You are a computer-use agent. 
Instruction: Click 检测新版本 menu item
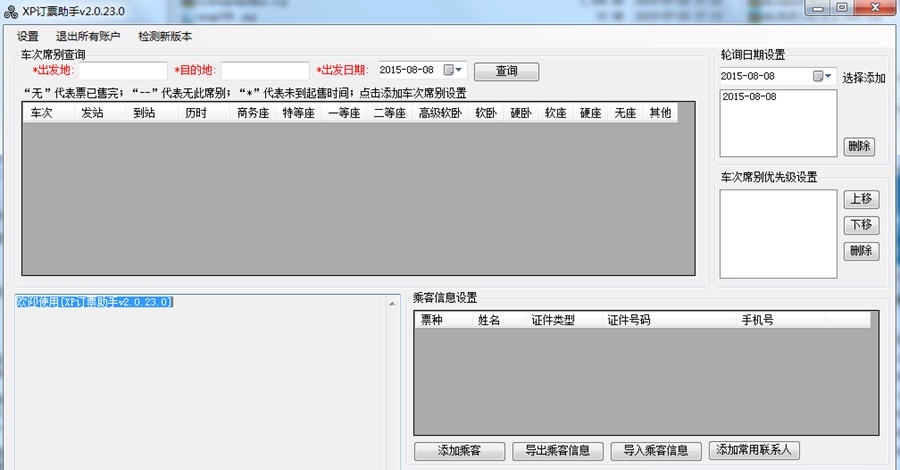point(165,36)
